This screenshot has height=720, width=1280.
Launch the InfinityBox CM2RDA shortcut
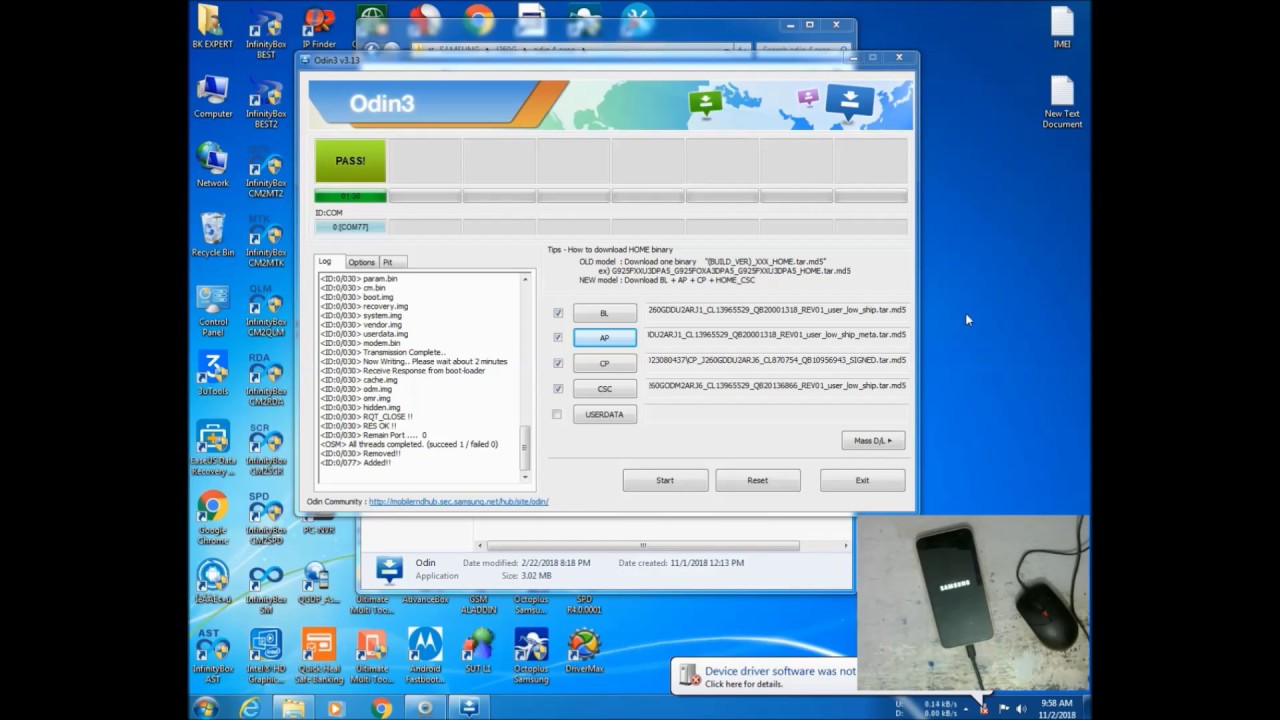(x=266, y=380)
